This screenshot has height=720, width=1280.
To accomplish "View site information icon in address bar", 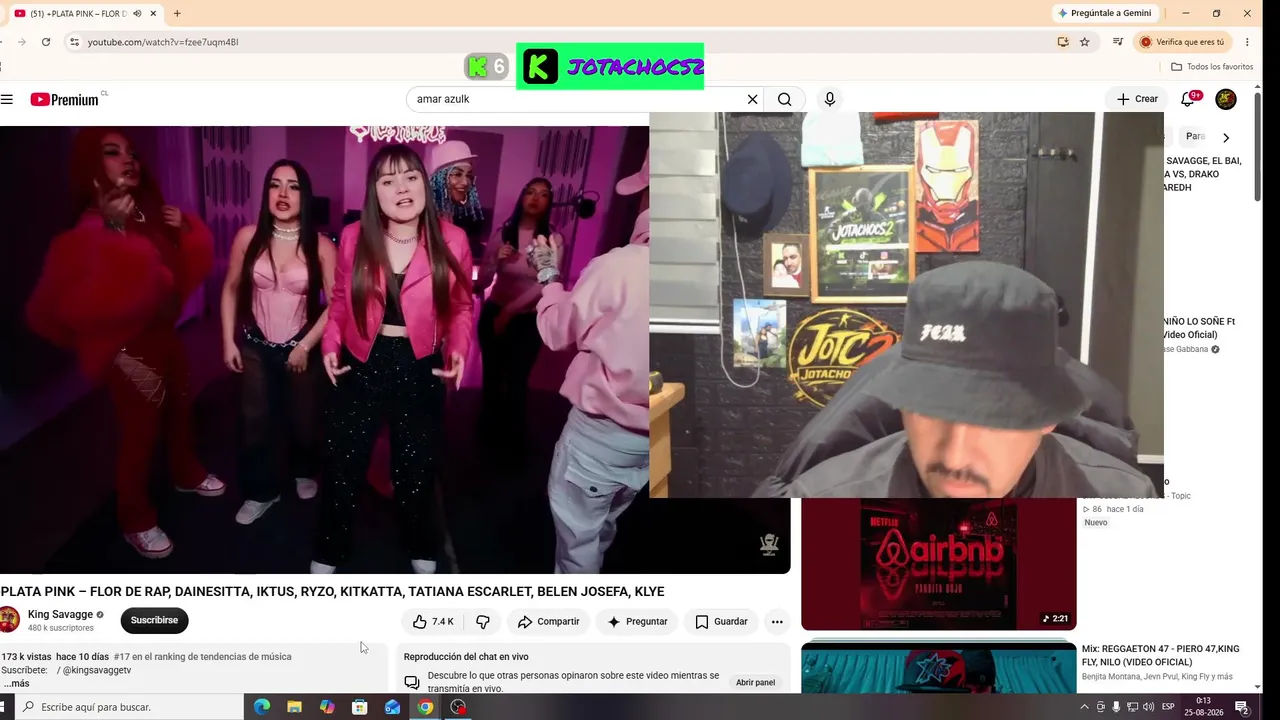I will 74,42.
